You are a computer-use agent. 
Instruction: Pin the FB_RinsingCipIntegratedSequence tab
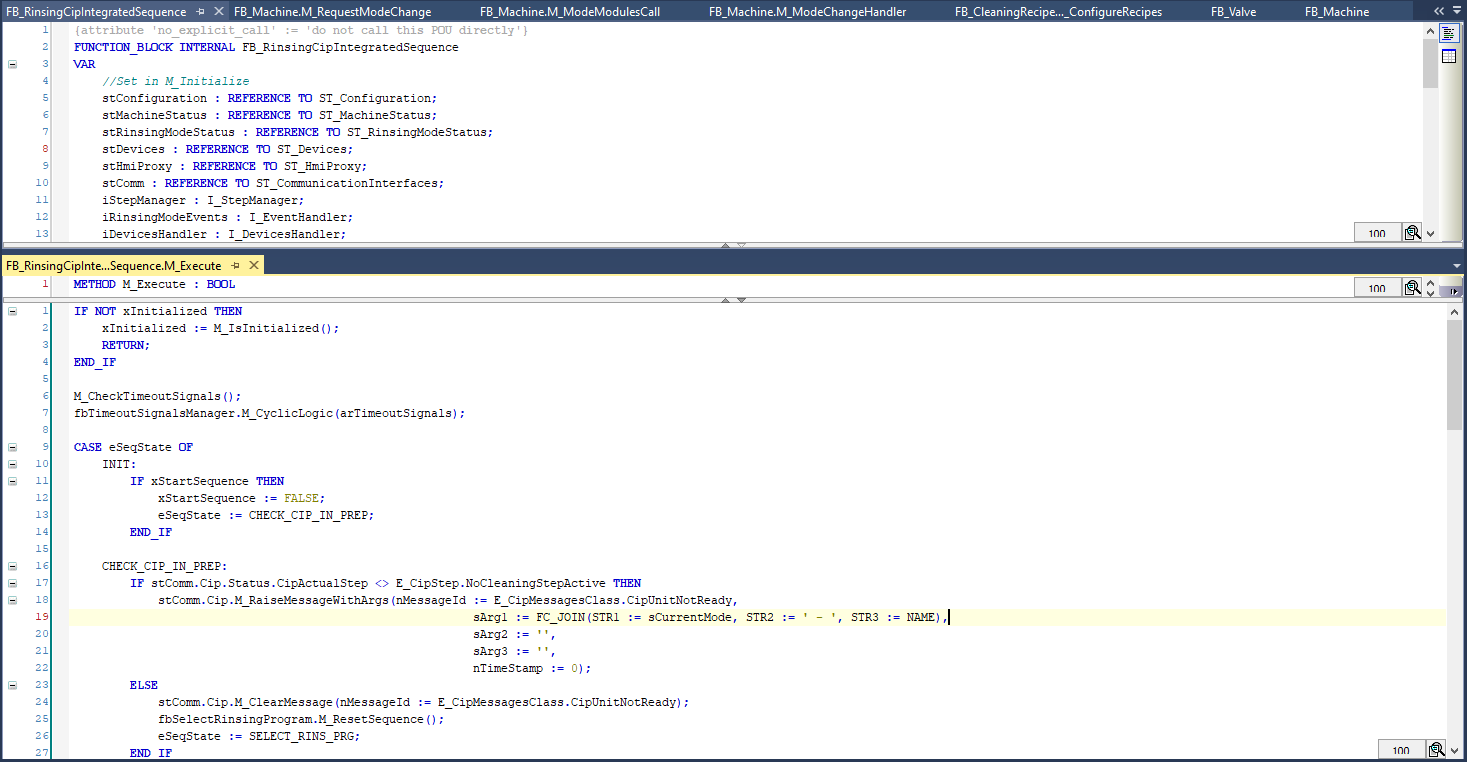[x=201, y=12]
